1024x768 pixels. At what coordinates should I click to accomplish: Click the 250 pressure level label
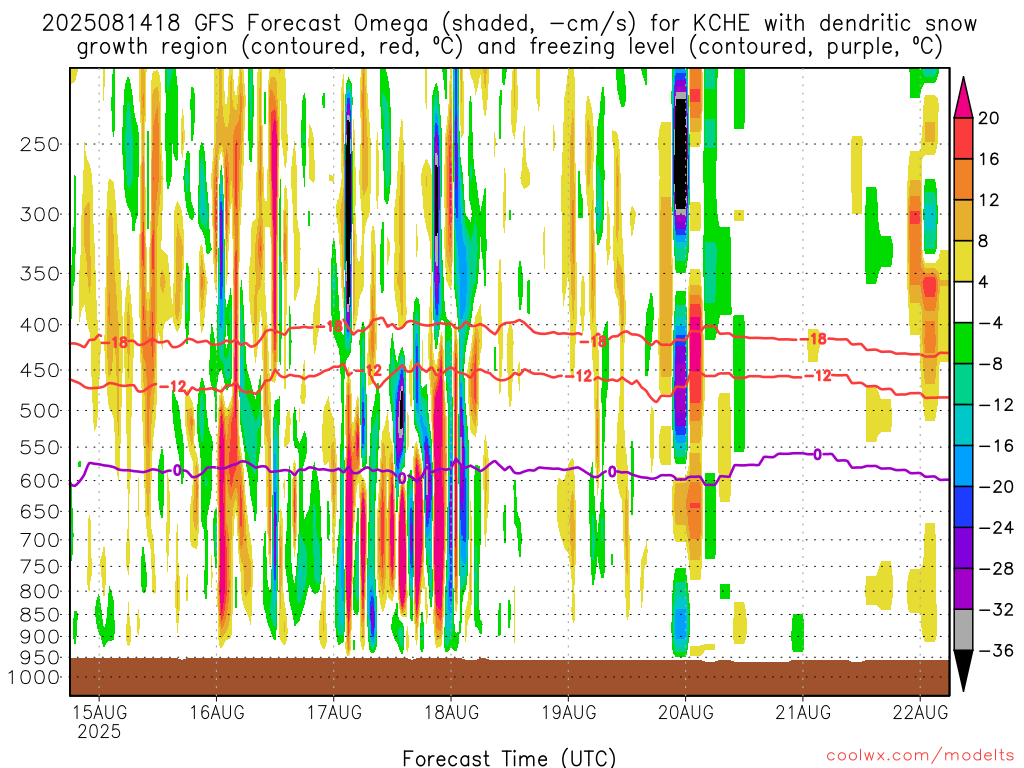[40, 144]
